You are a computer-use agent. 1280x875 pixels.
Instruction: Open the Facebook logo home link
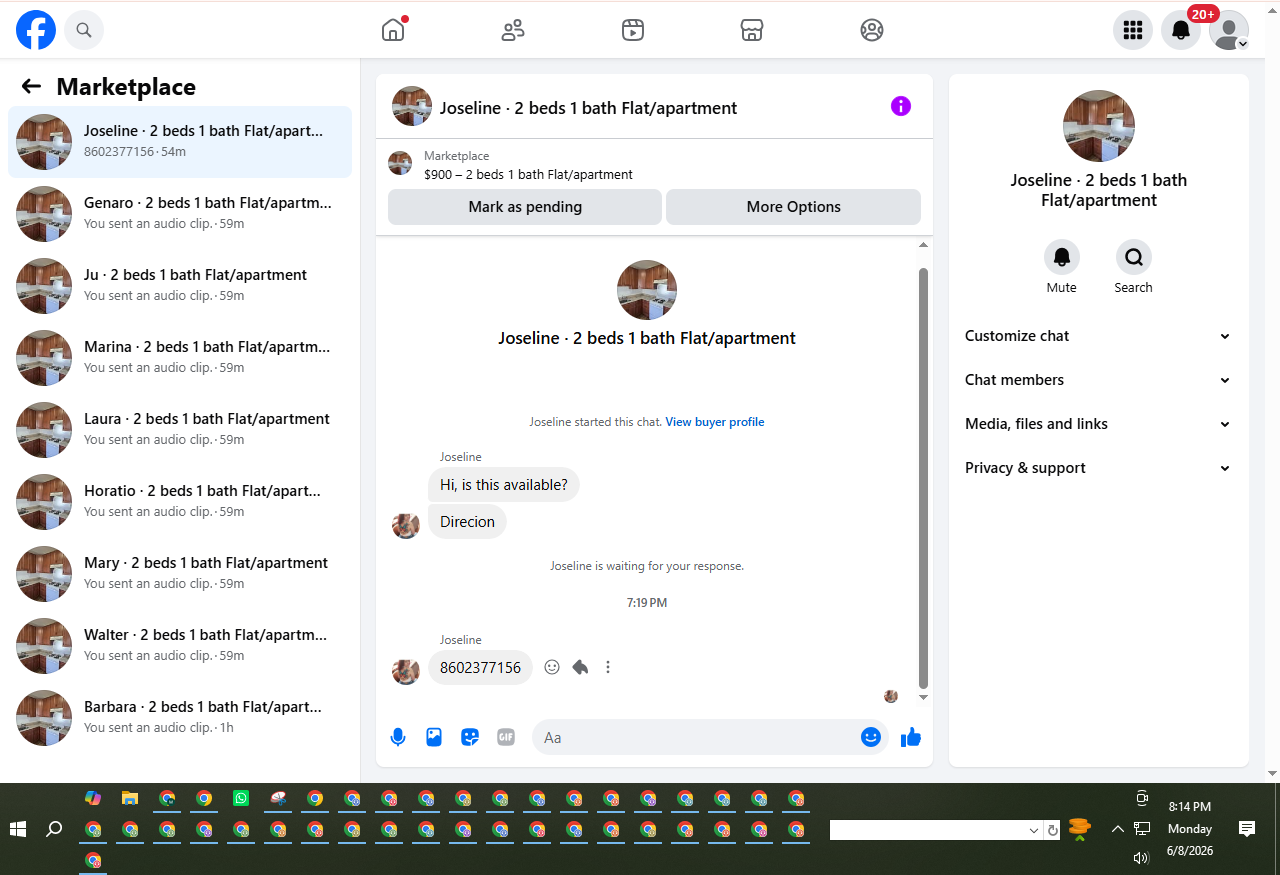click(x=36, y=30)
